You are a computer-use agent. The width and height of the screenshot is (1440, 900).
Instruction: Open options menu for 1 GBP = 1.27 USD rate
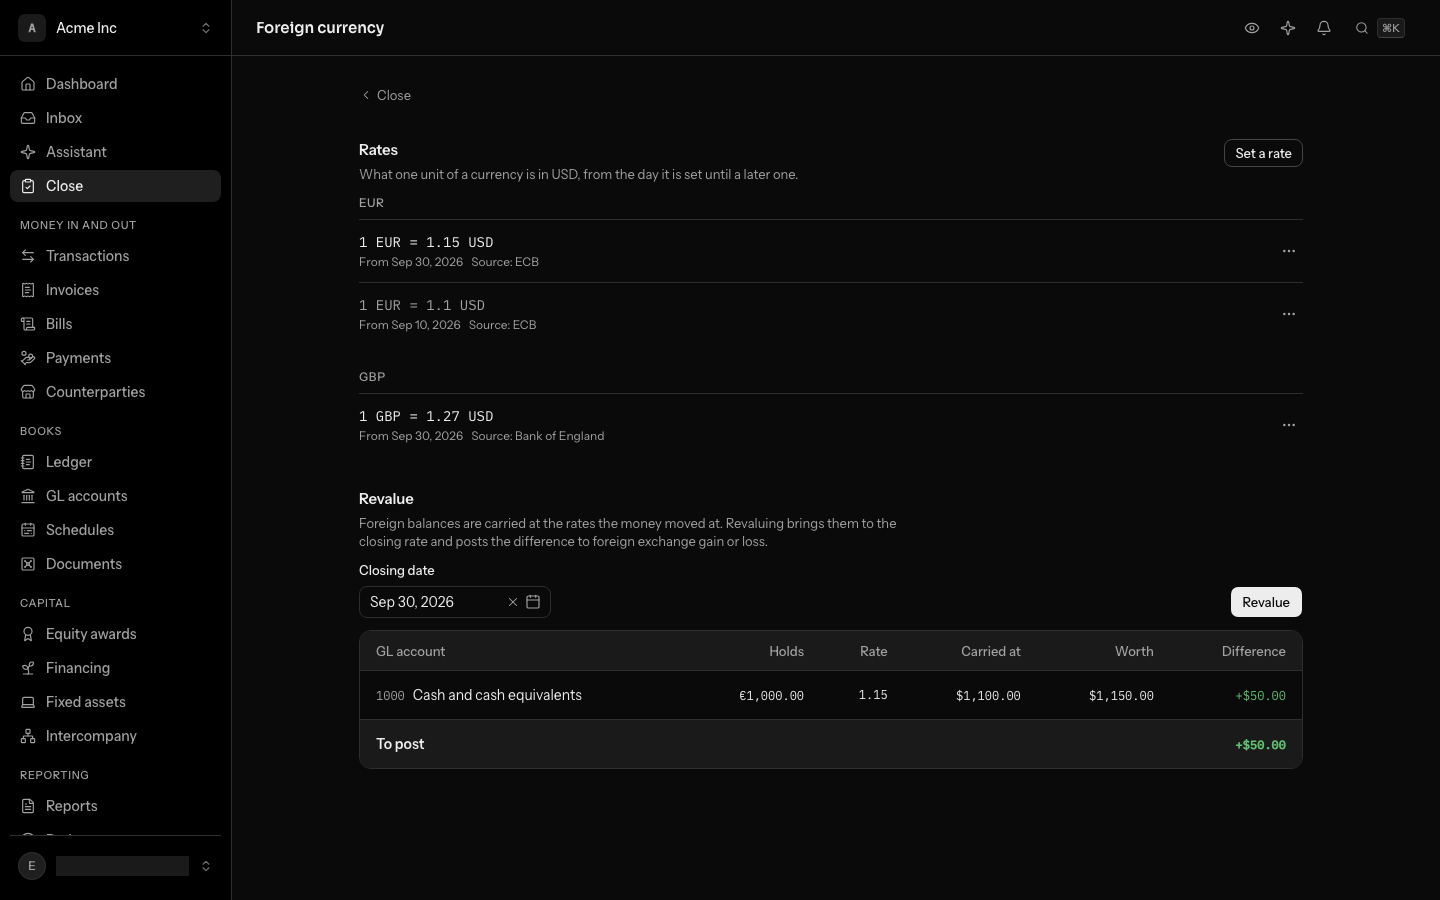[1289, 425]
